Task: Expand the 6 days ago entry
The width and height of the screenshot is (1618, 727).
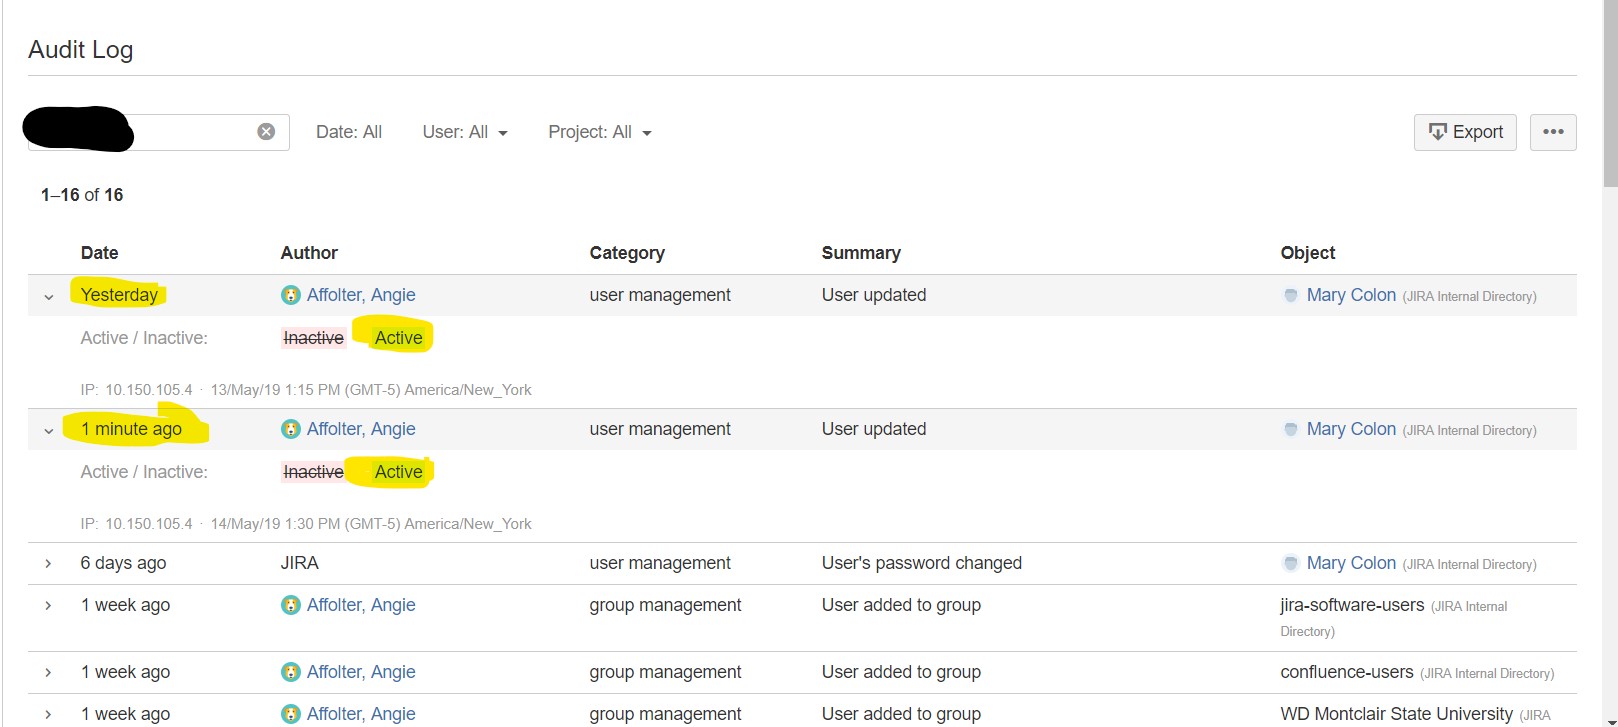Action: pyautogui.click(x=48, y=564)
